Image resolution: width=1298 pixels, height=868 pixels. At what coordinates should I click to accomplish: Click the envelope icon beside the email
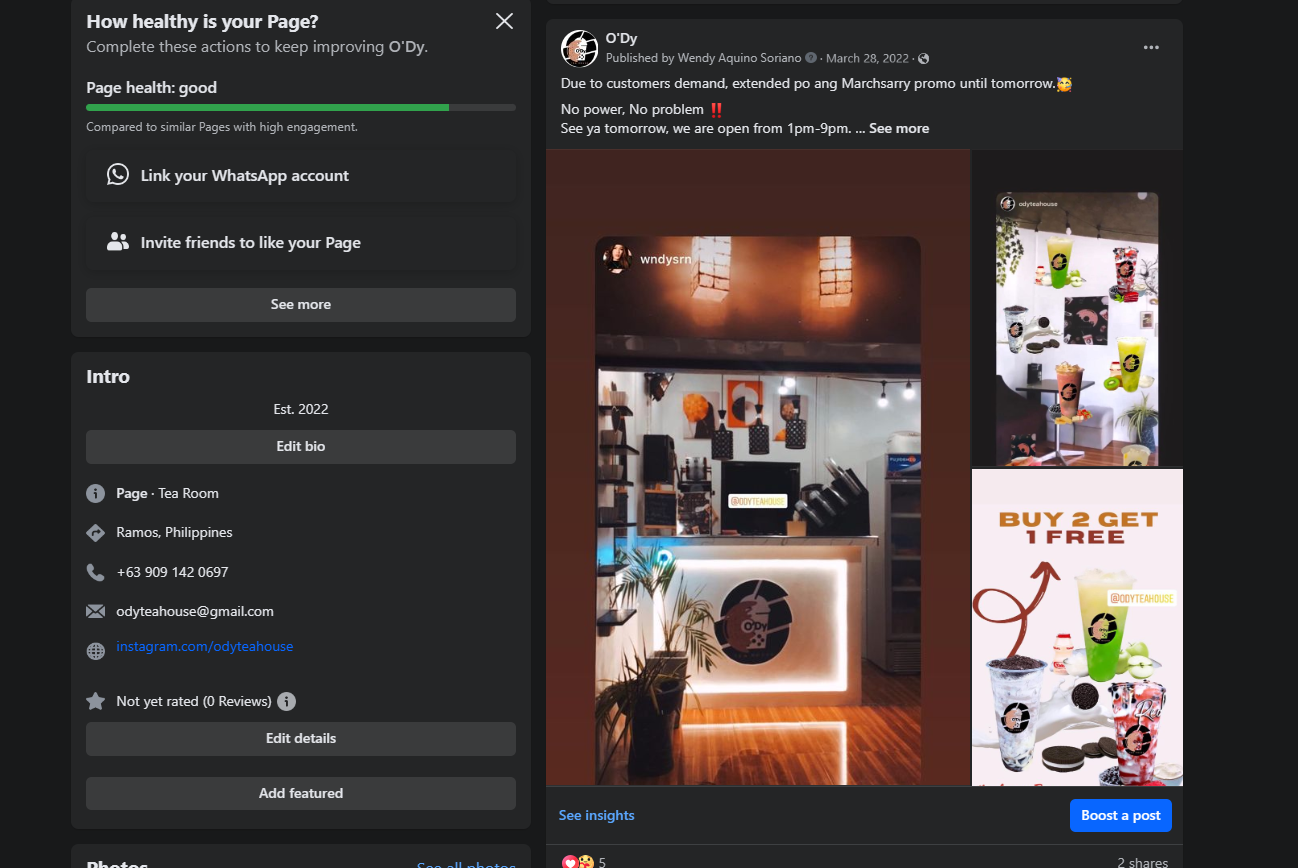tap(96, 611)
